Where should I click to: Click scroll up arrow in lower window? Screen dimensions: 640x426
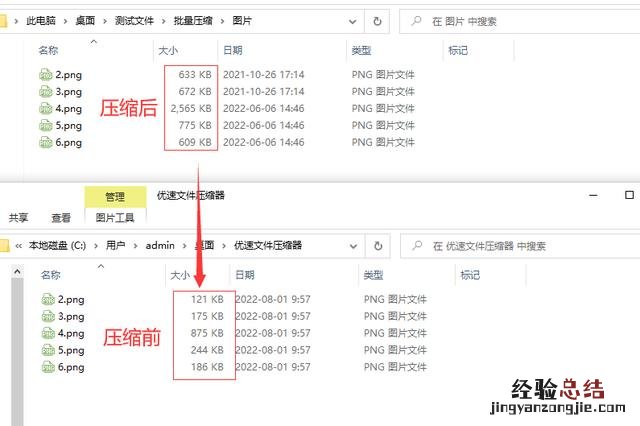pos(17,271)
